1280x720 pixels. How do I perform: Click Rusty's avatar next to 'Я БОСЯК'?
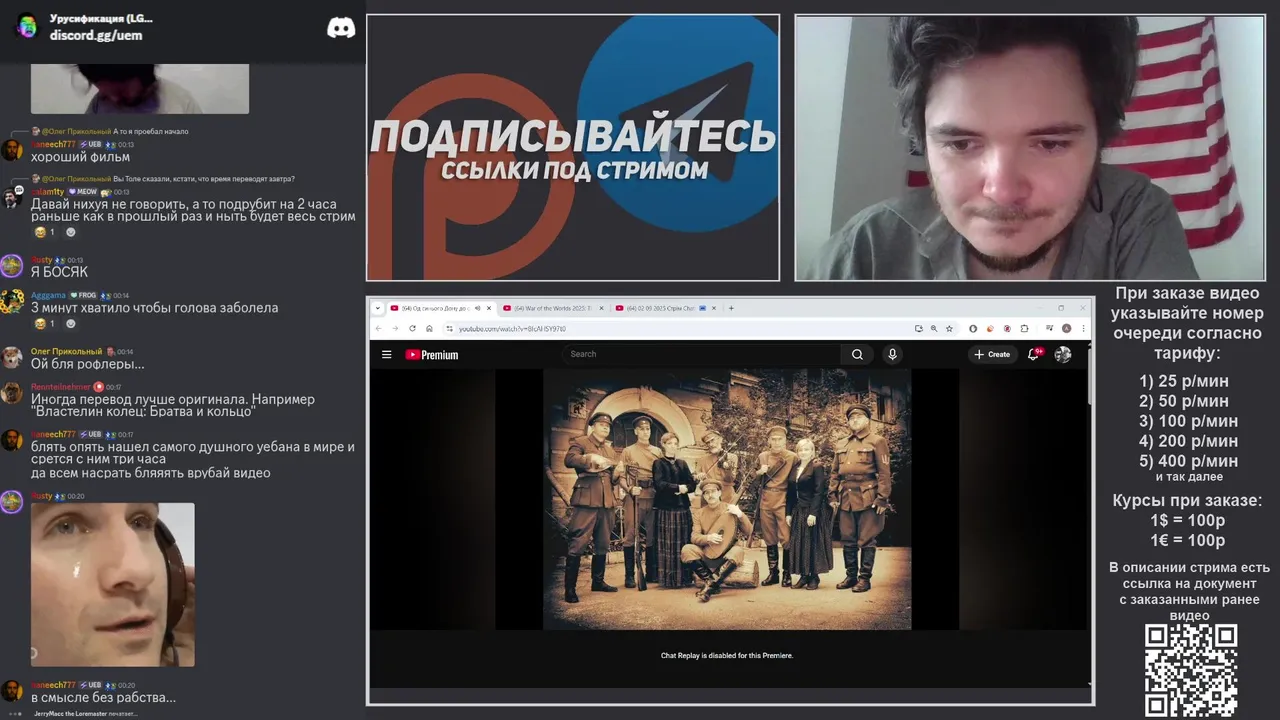pos(11,266)
